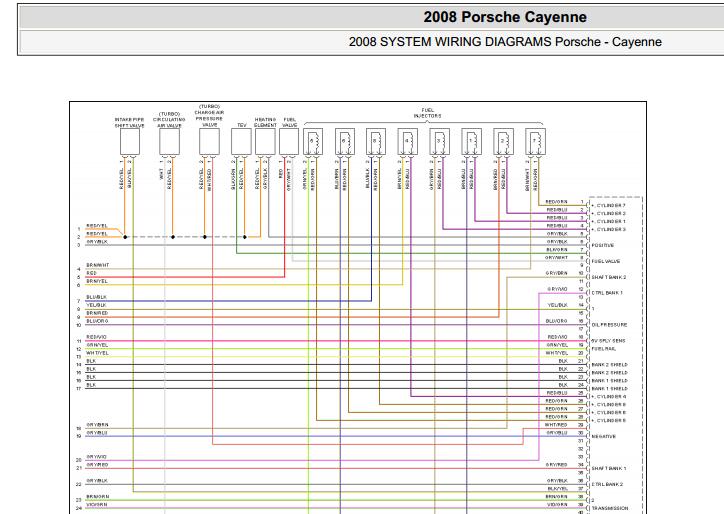Click the 'BLU/BLK' label on left line 7
724x514 pixels.
tap(96, 297)
